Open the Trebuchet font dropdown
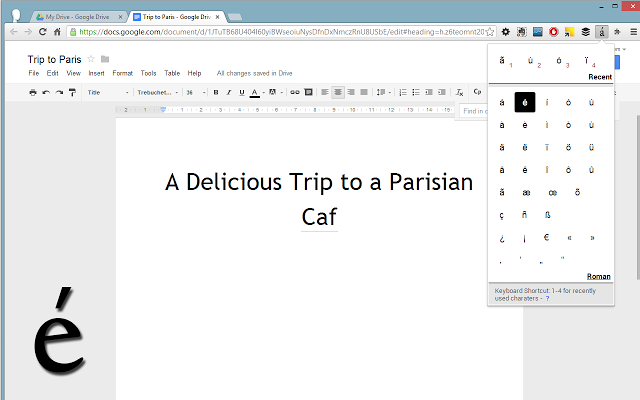 (158, 92)
